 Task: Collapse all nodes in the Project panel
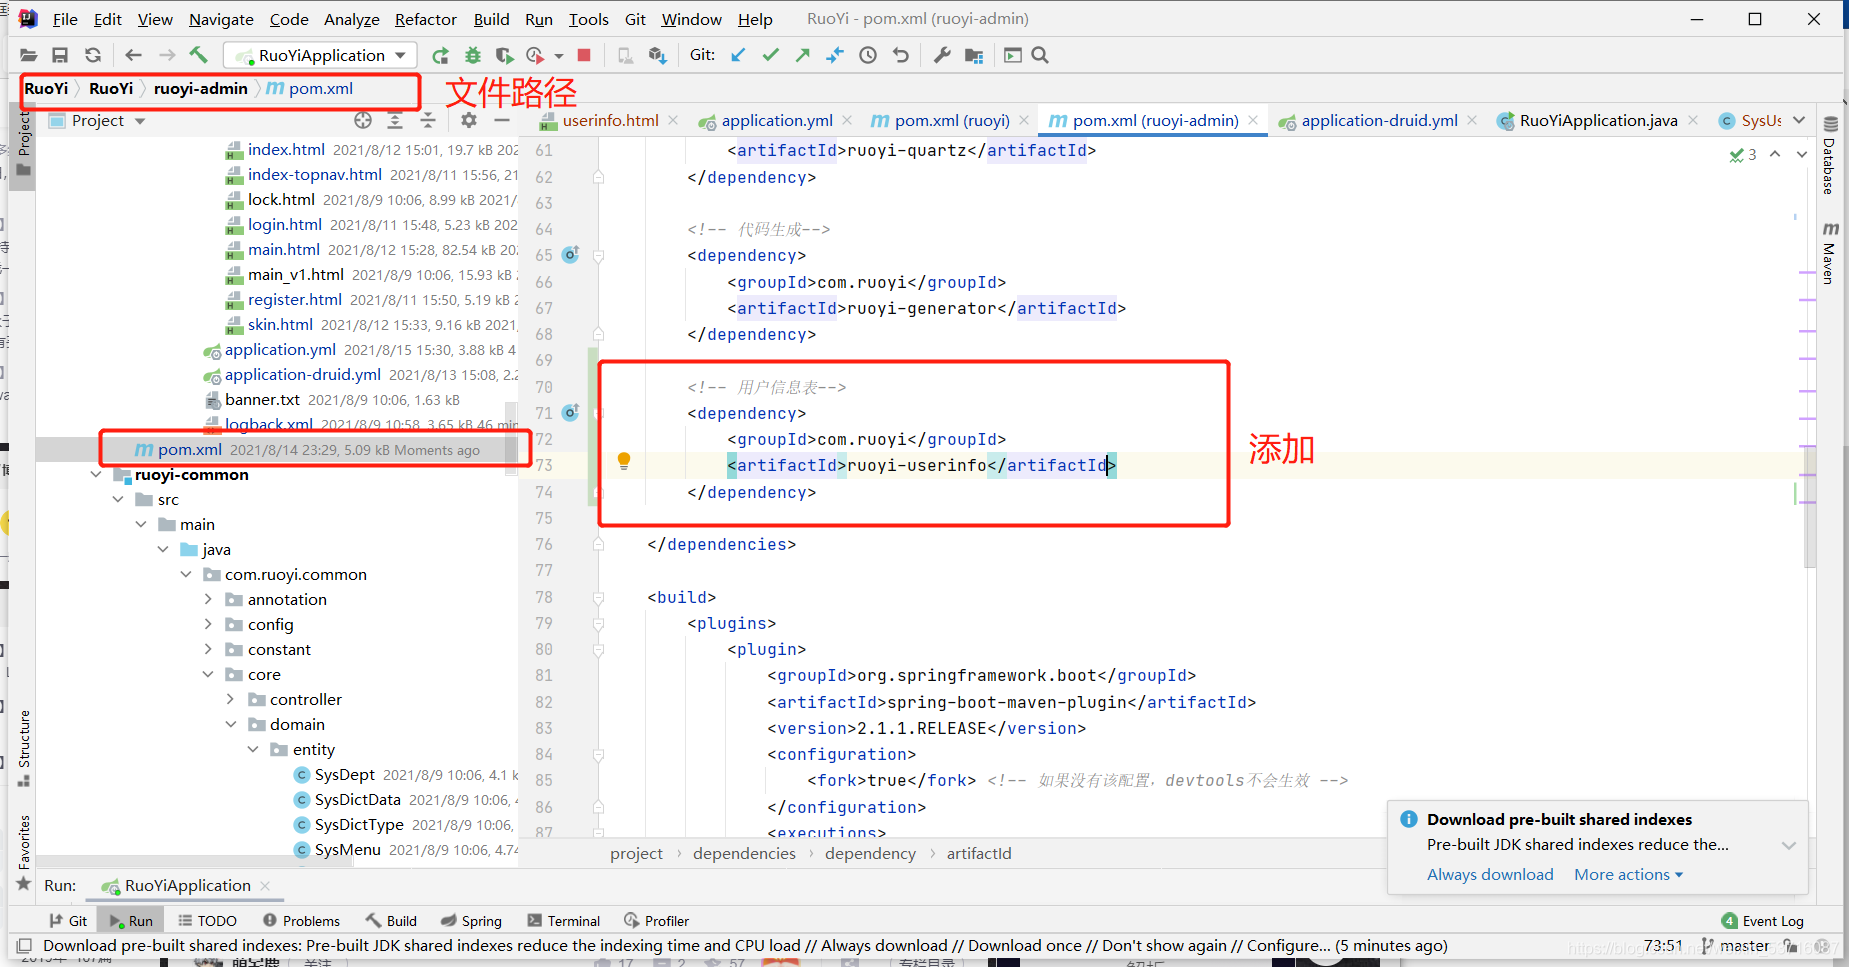[428, 120]
